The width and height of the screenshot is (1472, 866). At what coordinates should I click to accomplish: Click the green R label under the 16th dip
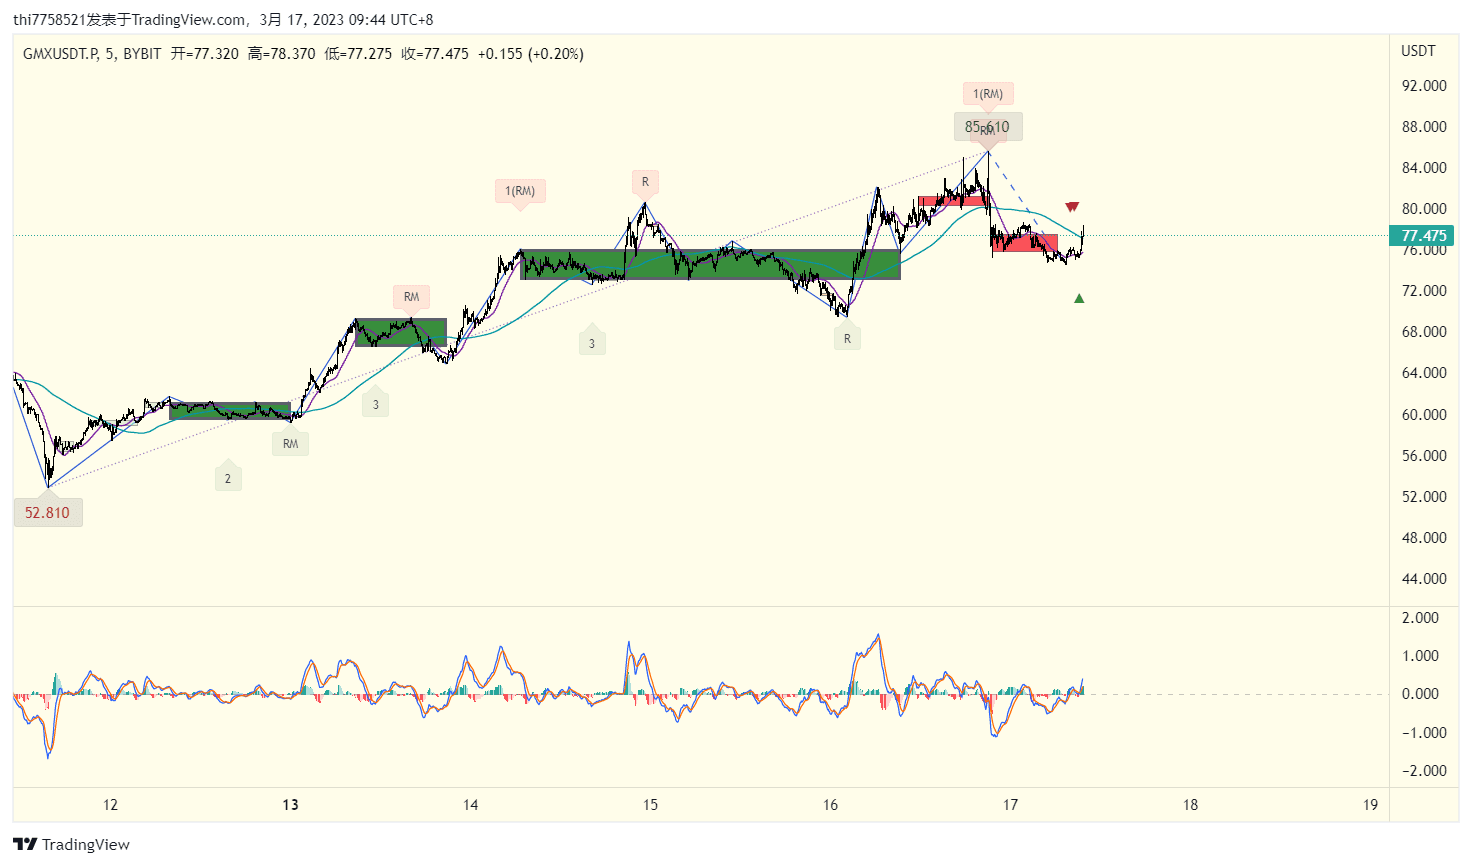(847, 338)
